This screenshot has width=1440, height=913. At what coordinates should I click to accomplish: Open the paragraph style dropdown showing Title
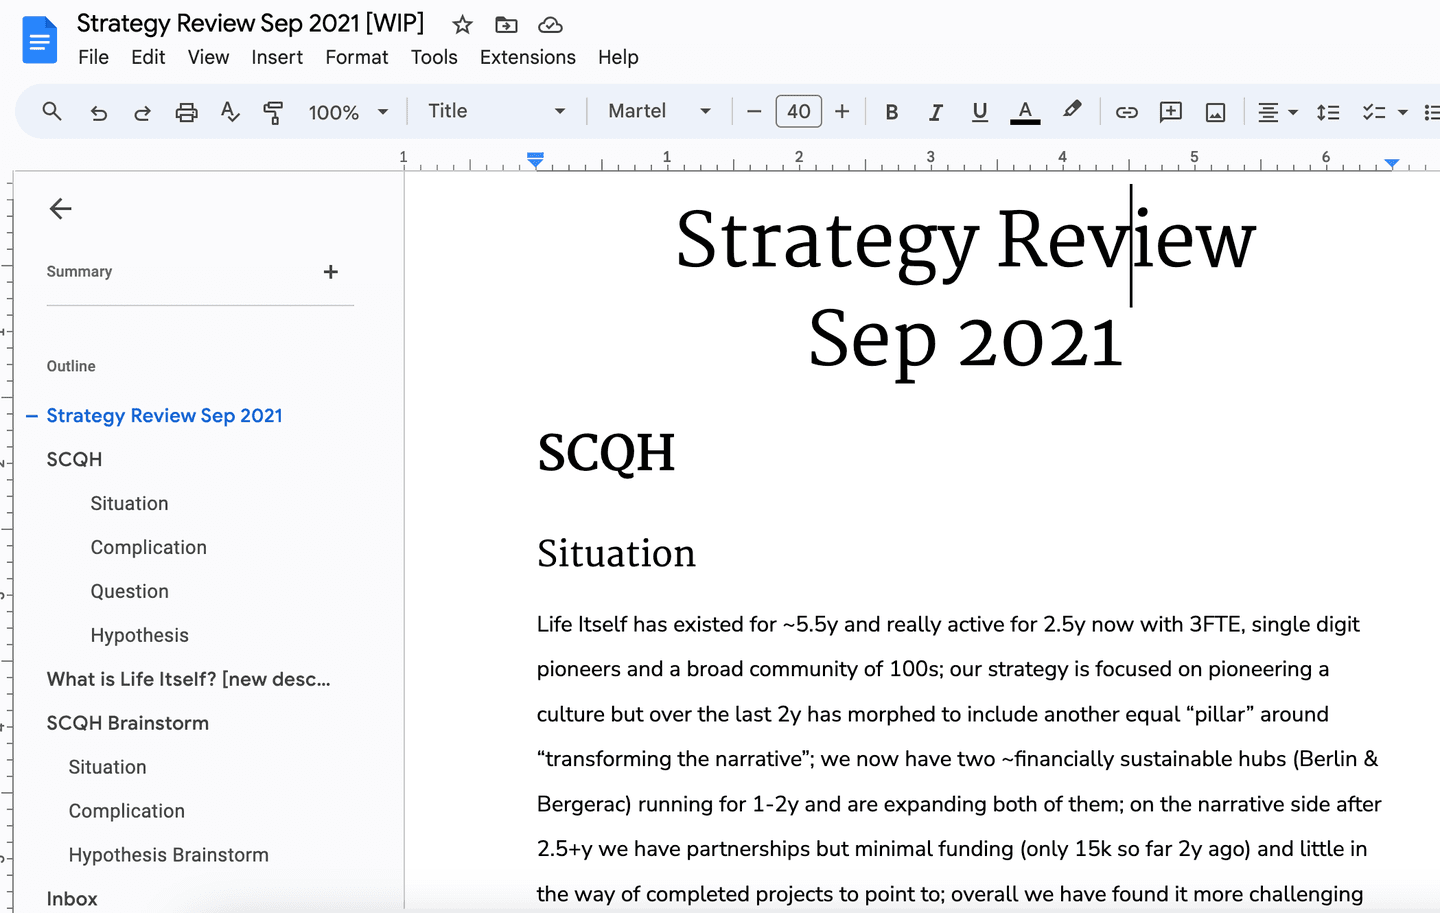(497, 111)
